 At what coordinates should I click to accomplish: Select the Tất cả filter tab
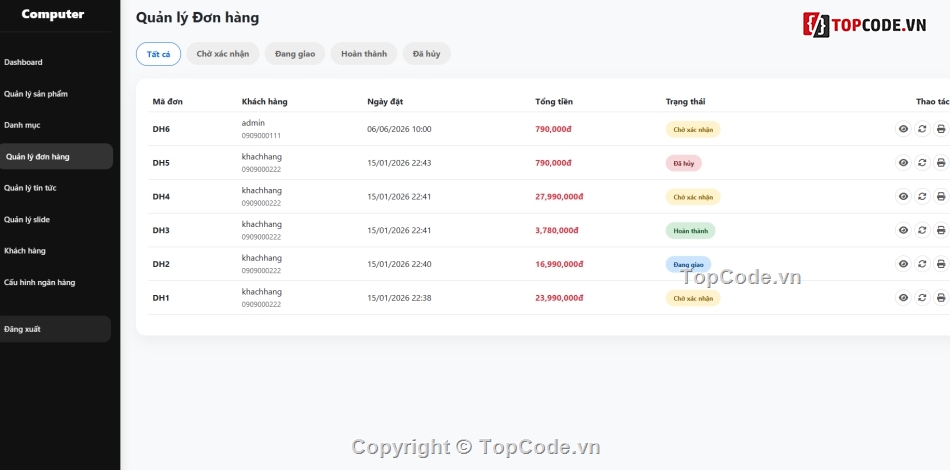(158, 54)
